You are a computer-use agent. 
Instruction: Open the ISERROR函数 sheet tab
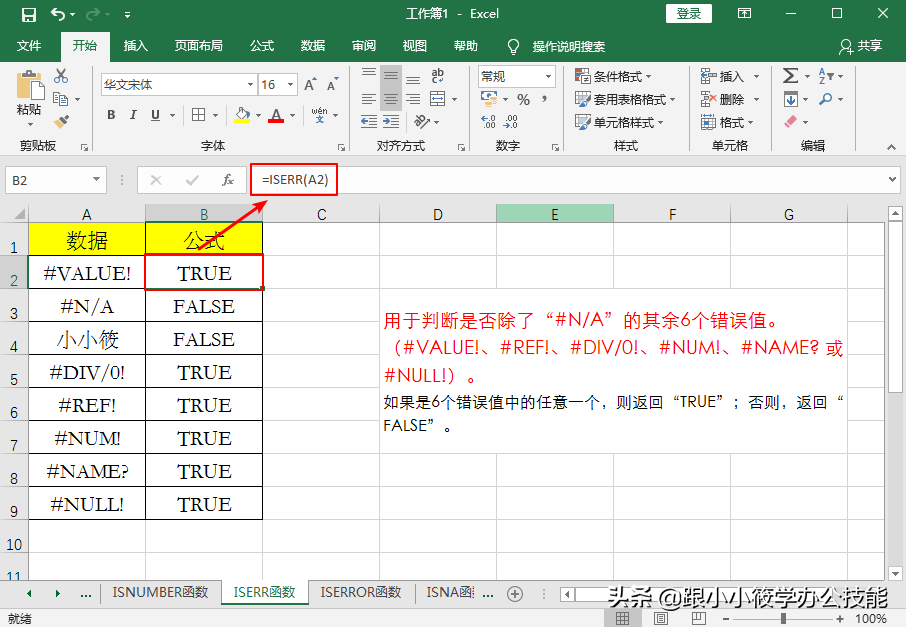[361, 592]
